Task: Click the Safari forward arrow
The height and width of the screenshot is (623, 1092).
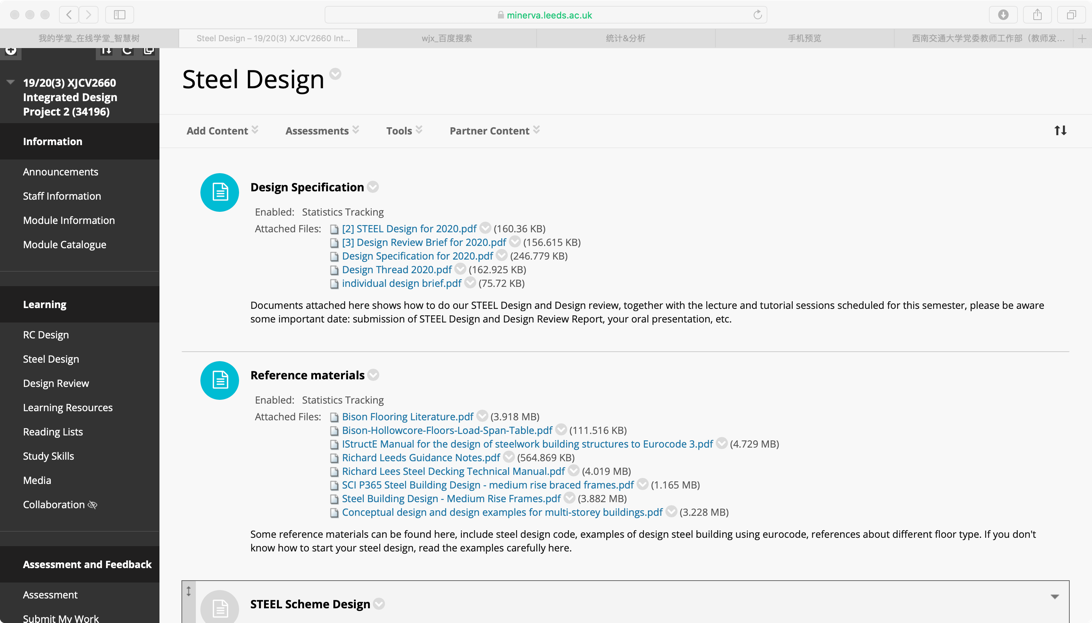Action: click(88, 15)
